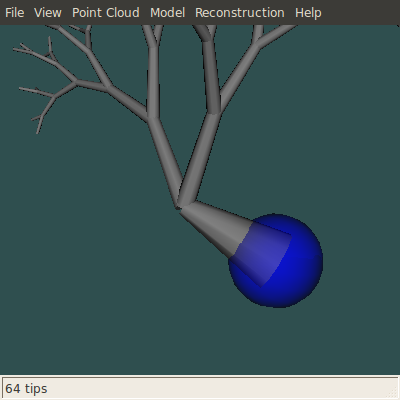Open the Point Cloud menu
Screen dimensions: 400x400
[106, 13]
